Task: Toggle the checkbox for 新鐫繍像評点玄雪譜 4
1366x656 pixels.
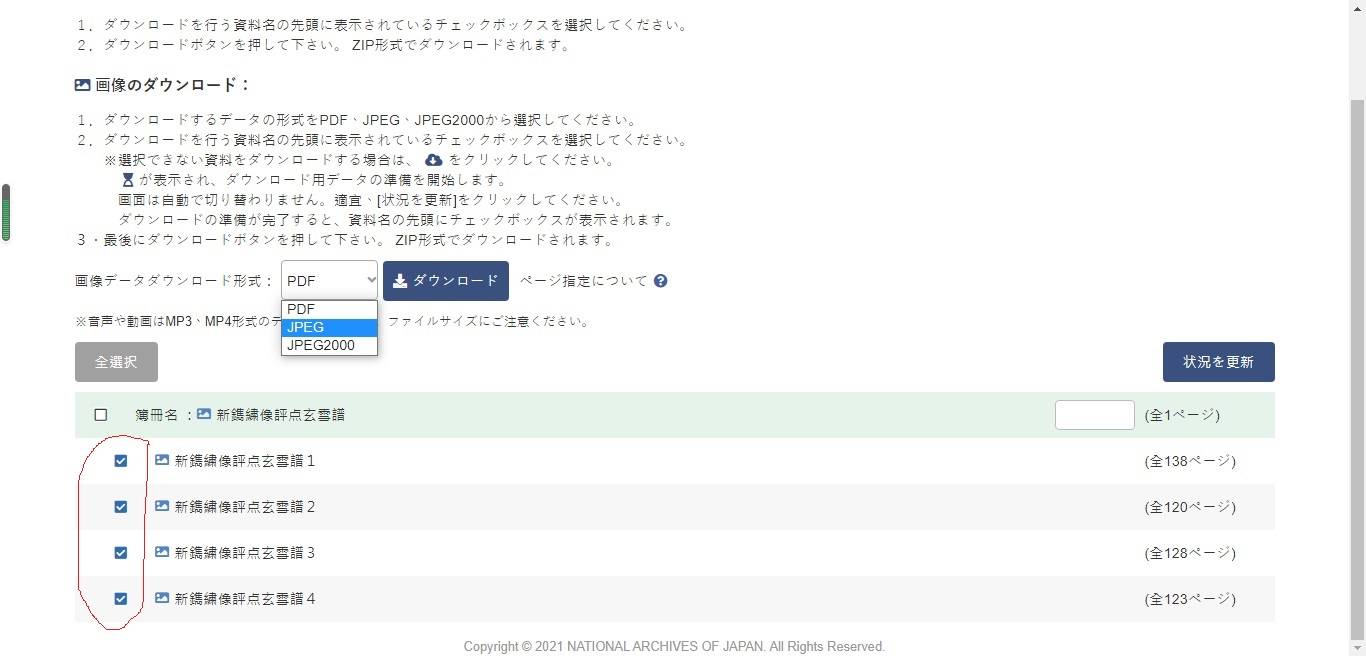Action: 121,599
